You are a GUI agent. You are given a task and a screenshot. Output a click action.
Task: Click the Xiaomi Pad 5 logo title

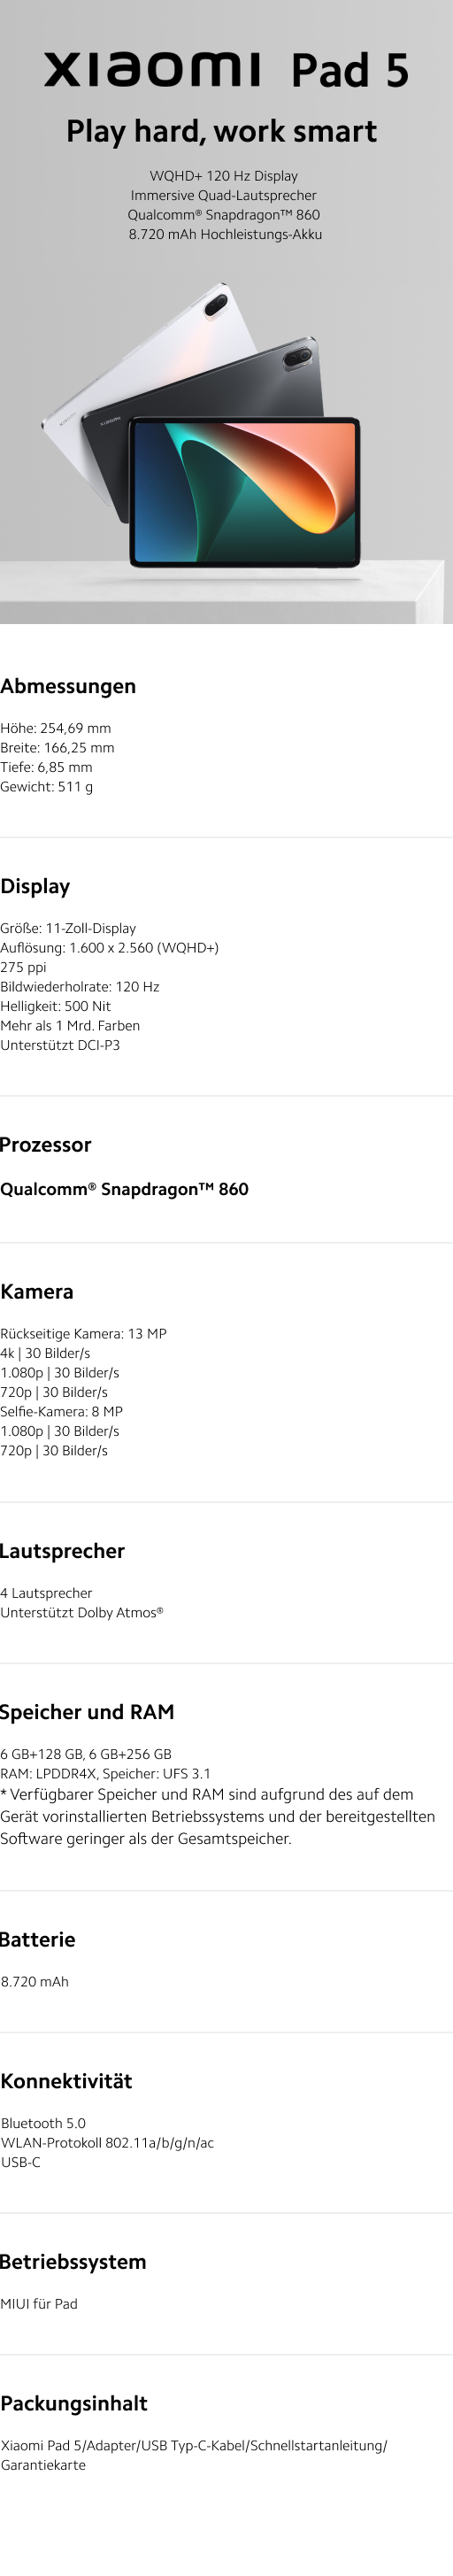(x=226, y=70)
